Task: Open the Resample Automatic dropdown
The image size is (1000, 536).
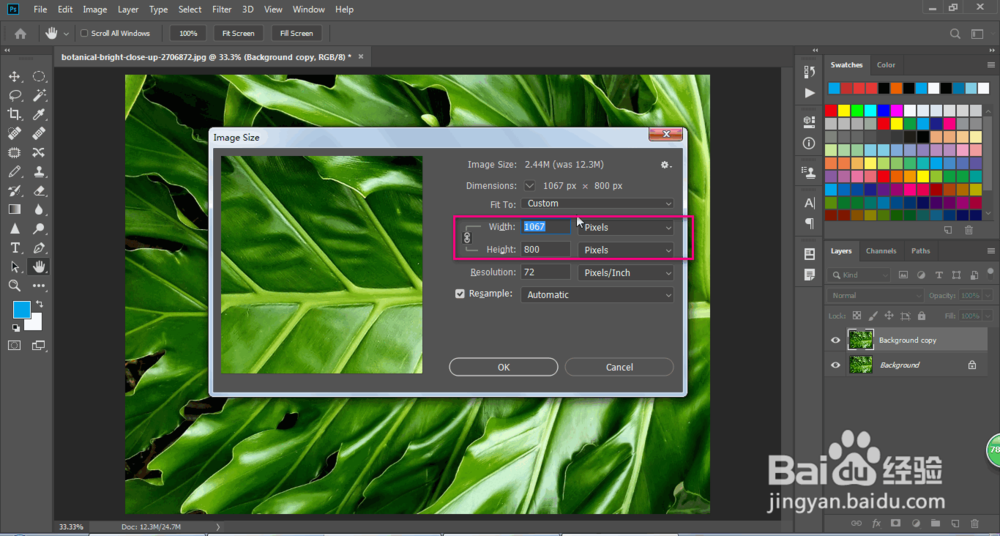Action: (597, 295)
